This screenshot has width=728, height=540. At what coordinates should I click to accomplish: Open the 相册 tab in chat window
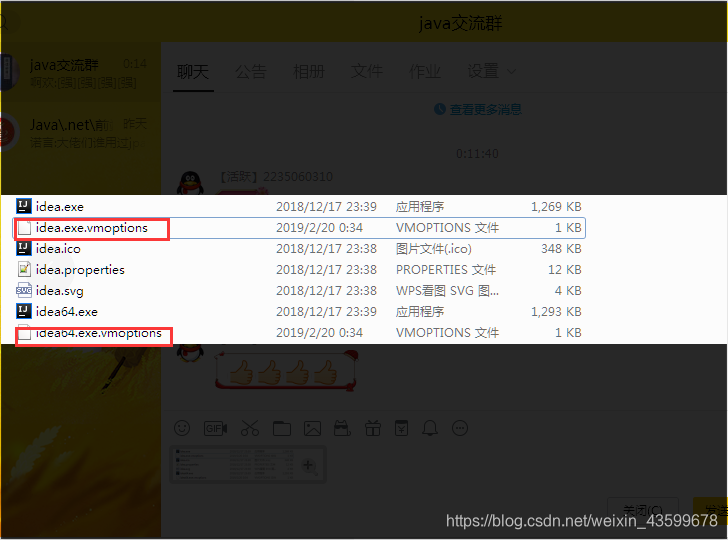[309, 72]
